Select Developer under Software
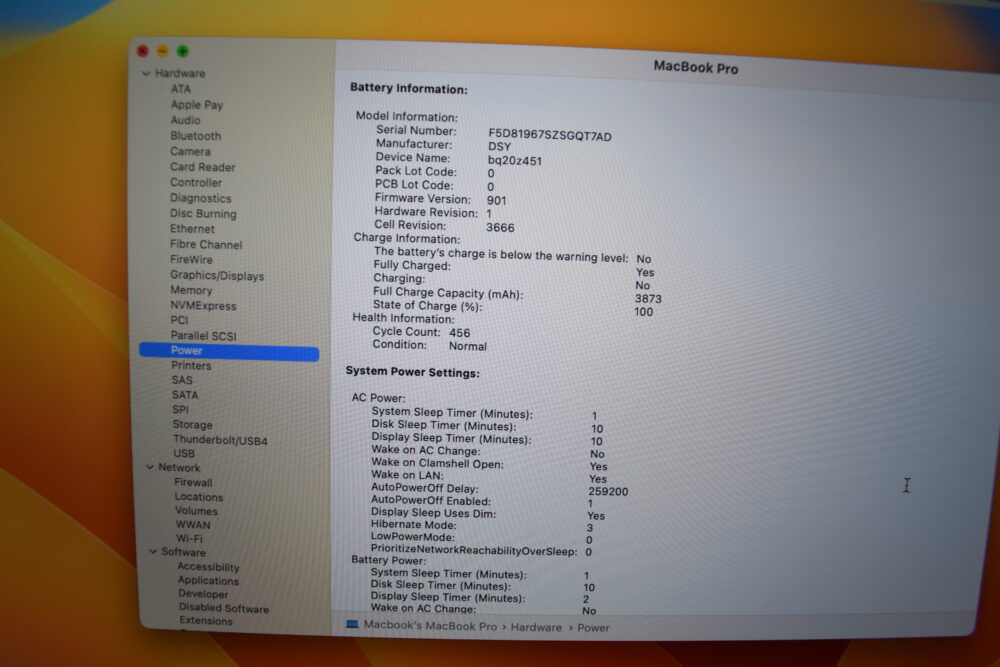Viewport: 1000px width, 667px height. pos(203,594)
